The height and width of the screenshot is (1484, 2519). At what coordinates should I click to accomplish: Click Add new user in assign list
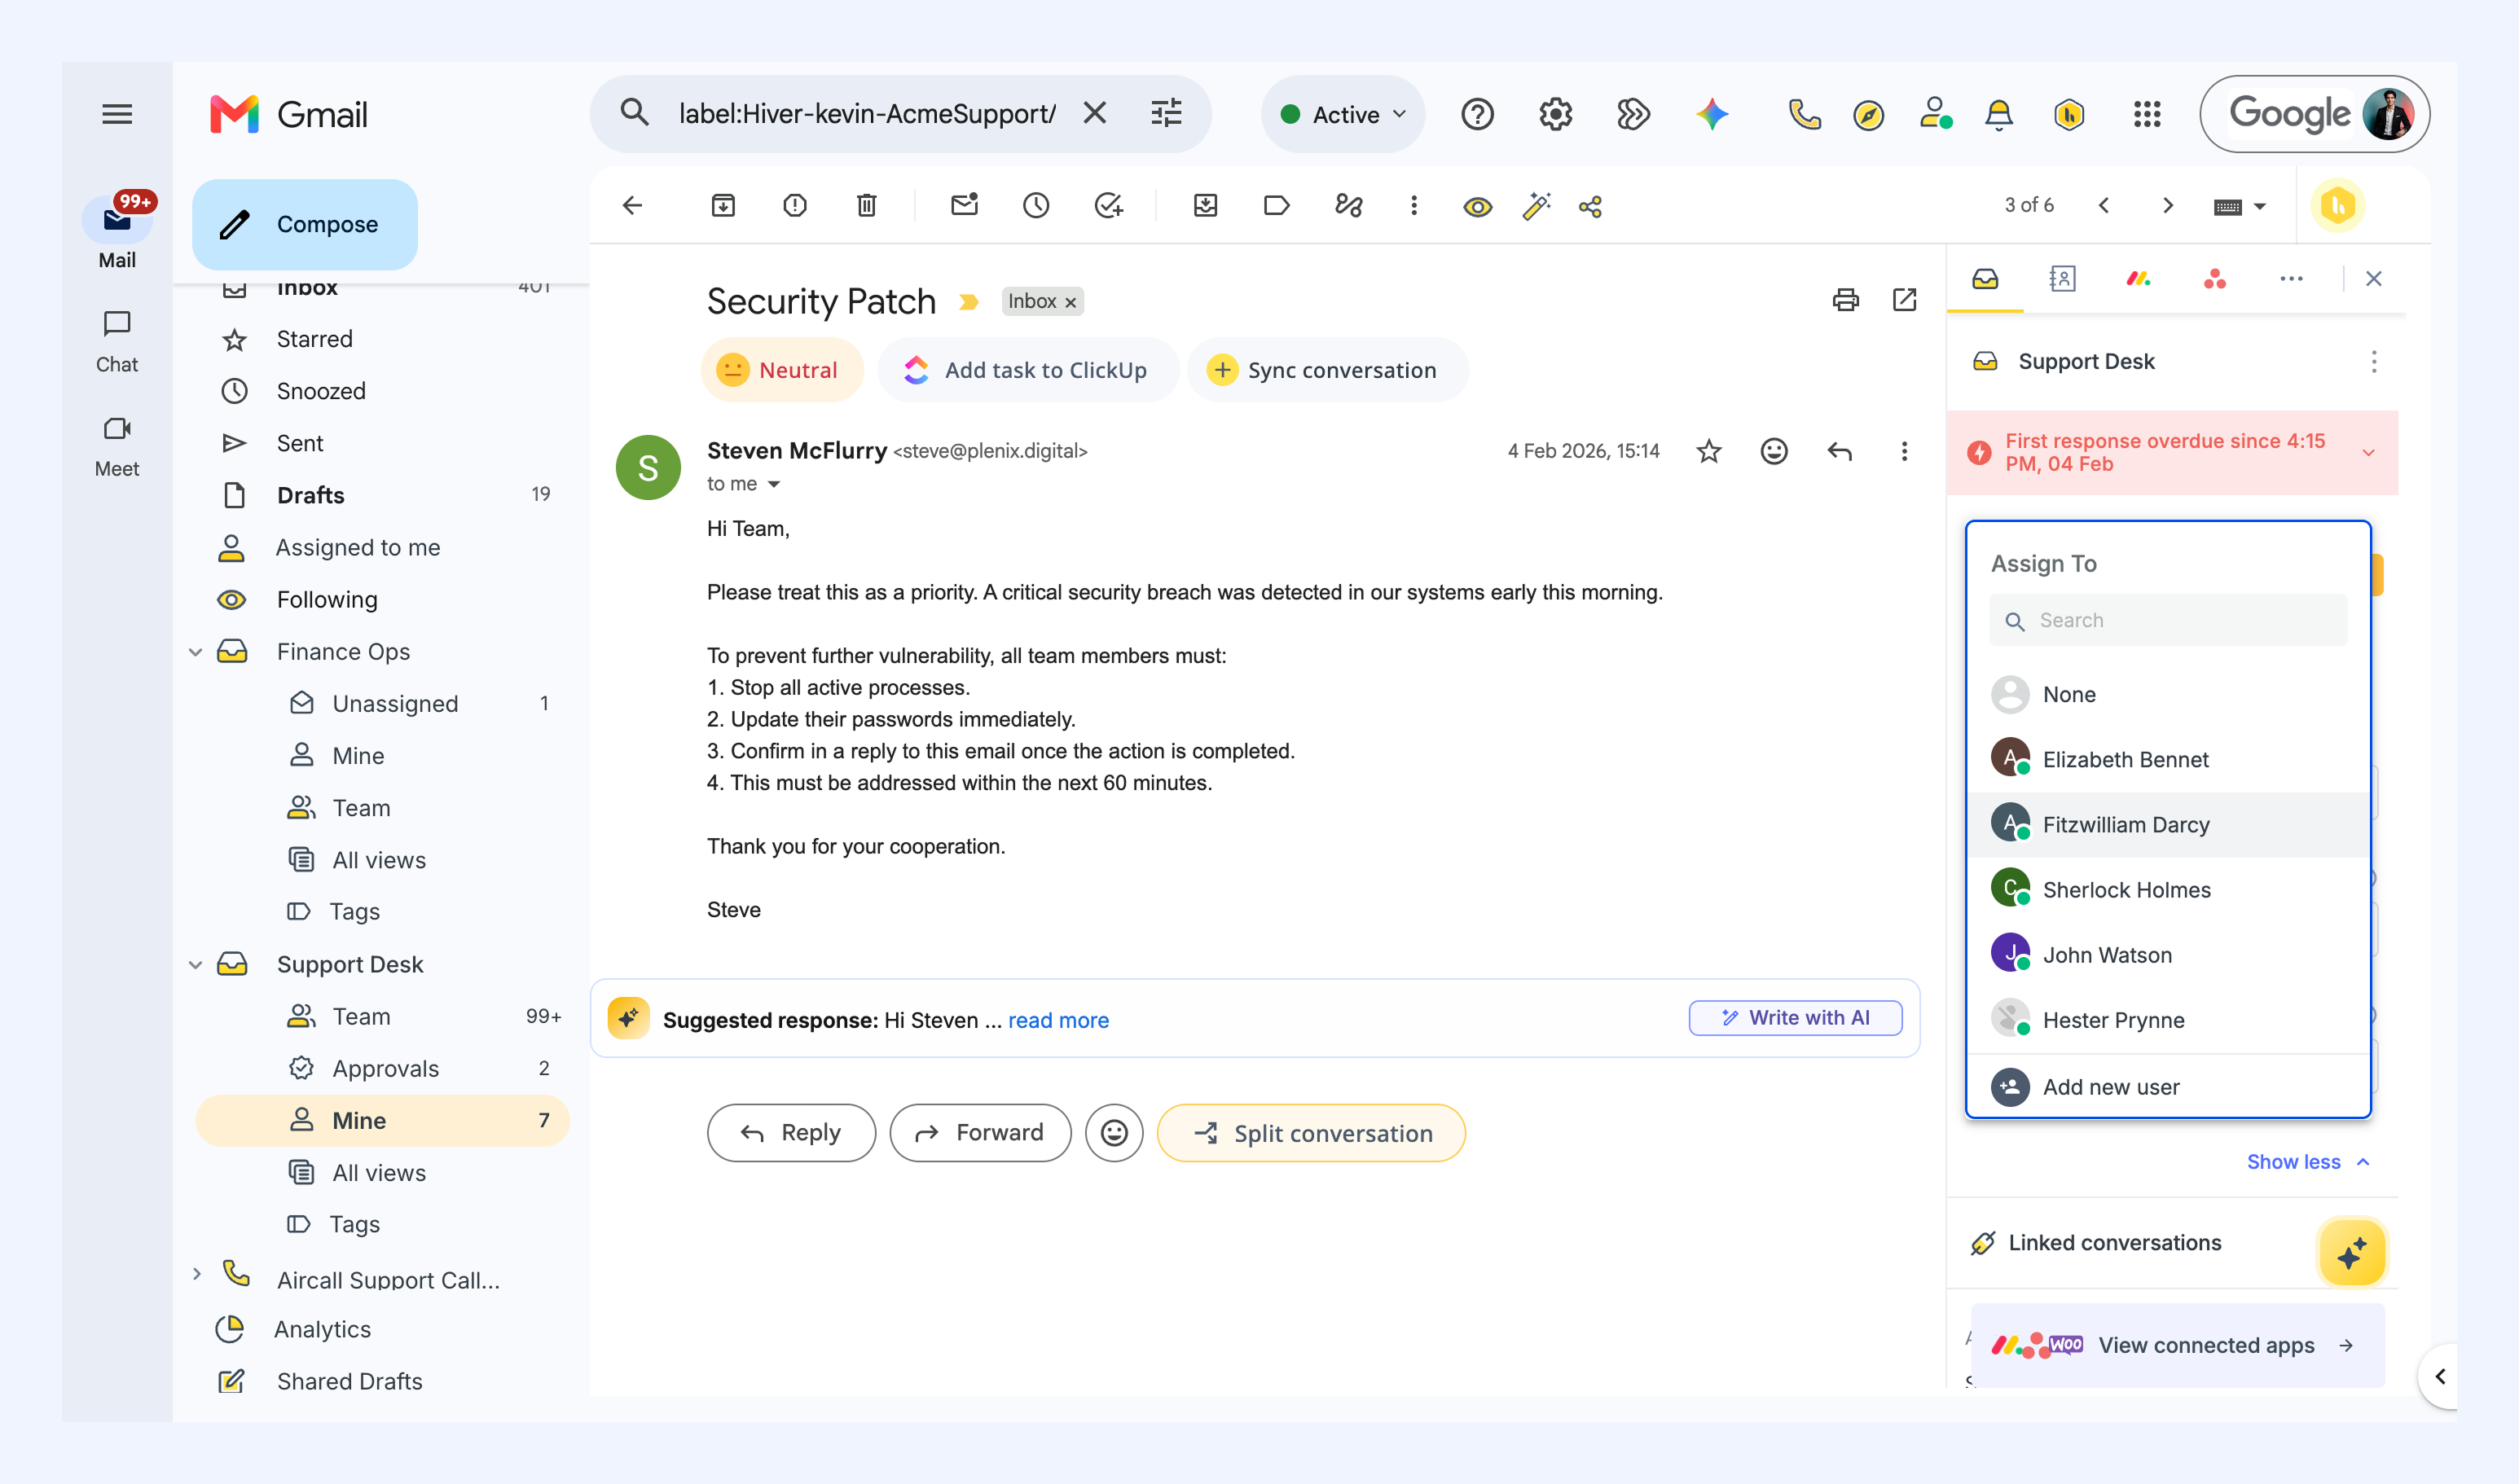2168,1087
